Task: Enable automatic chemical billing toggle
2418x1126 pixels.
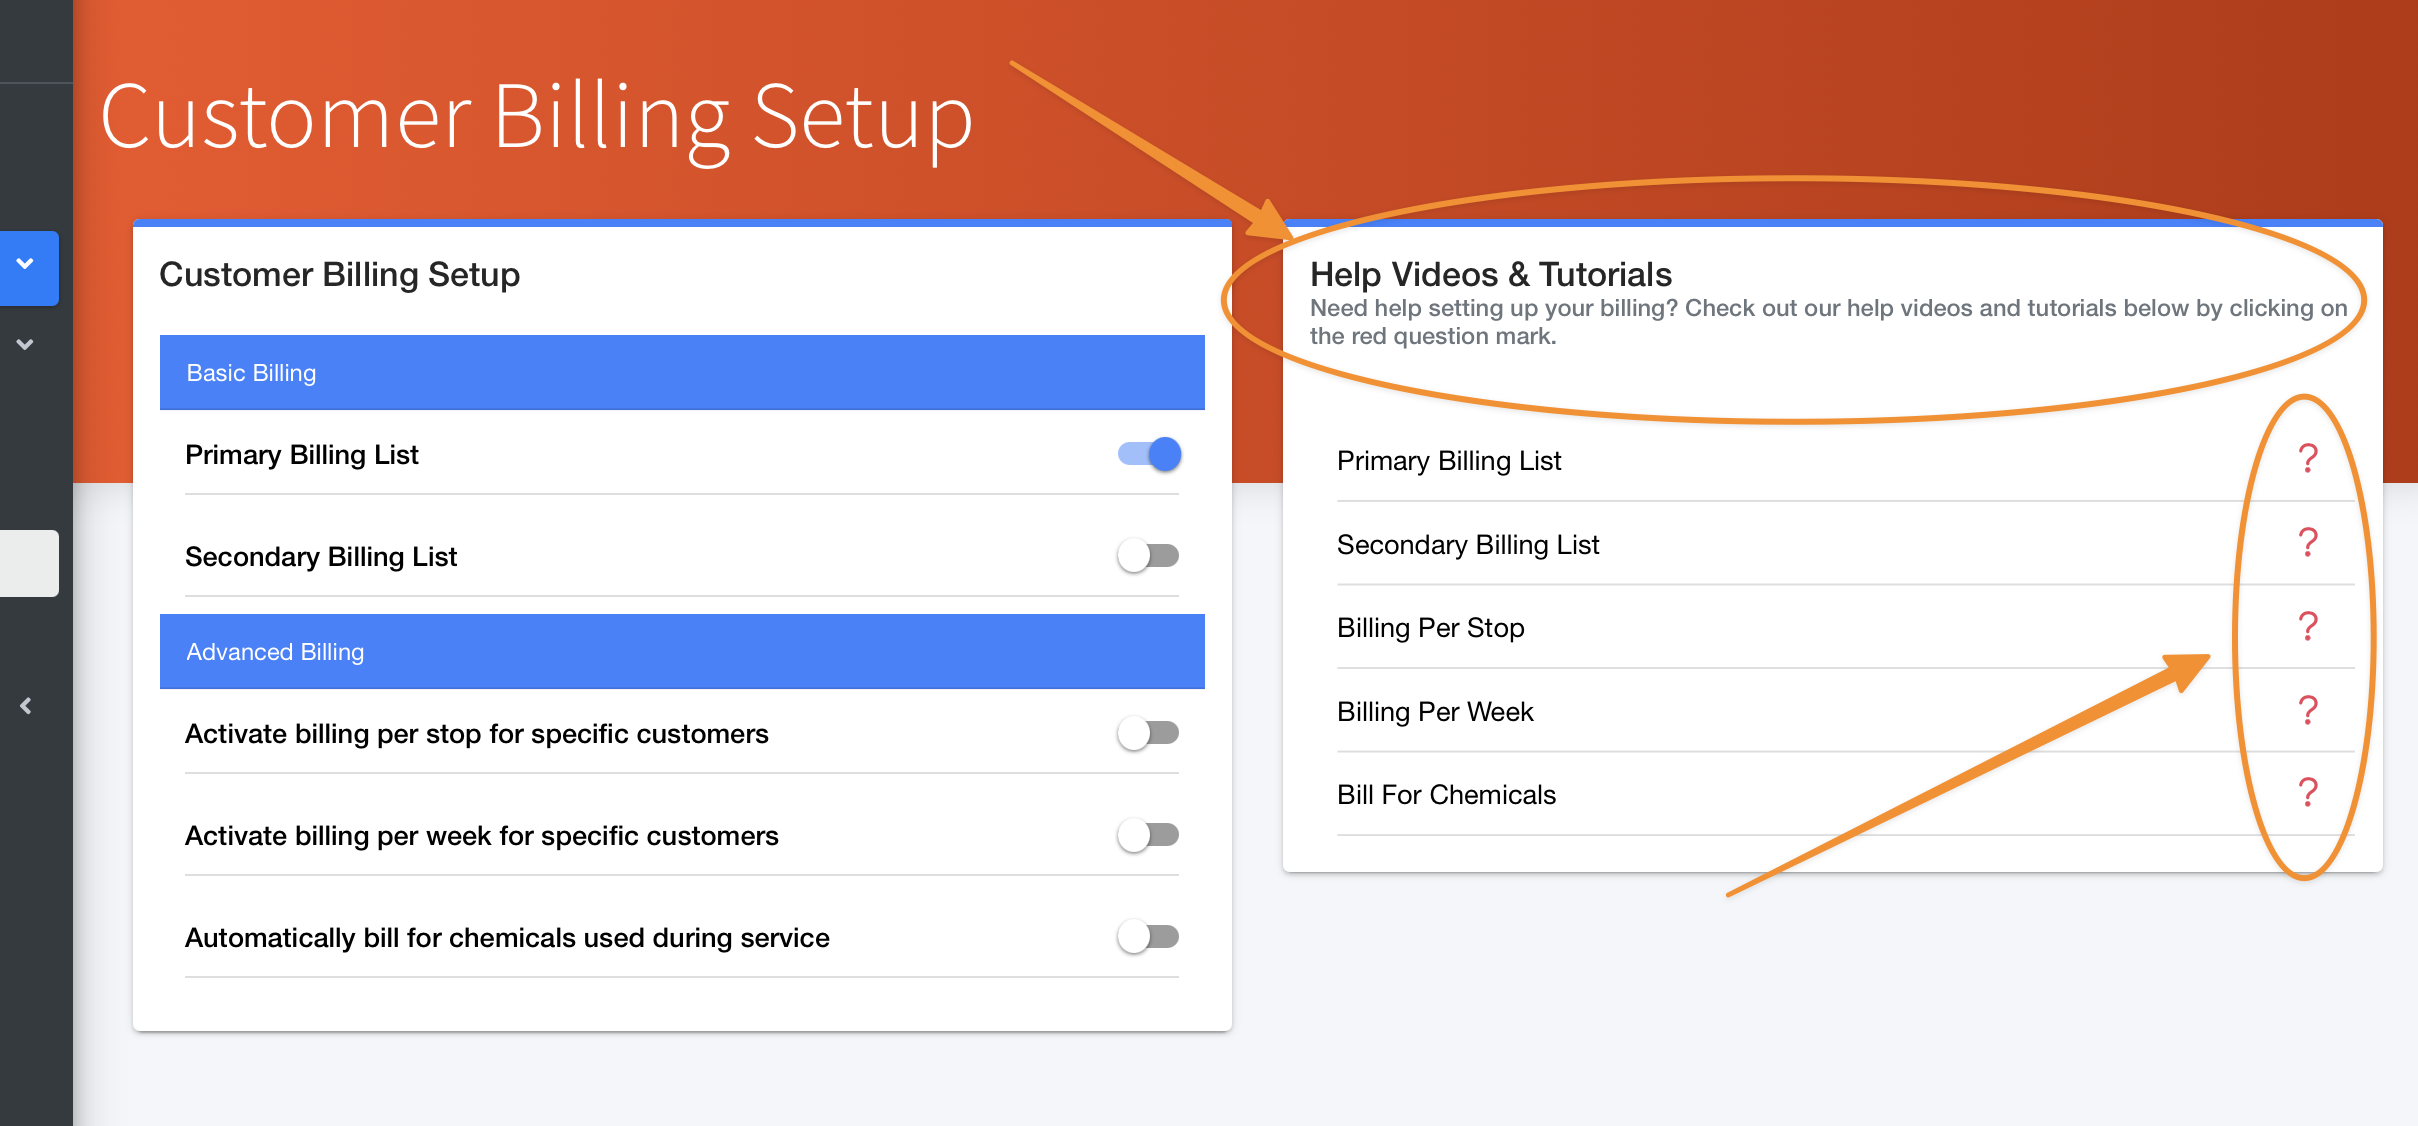Action: (x=1149, y=937)
